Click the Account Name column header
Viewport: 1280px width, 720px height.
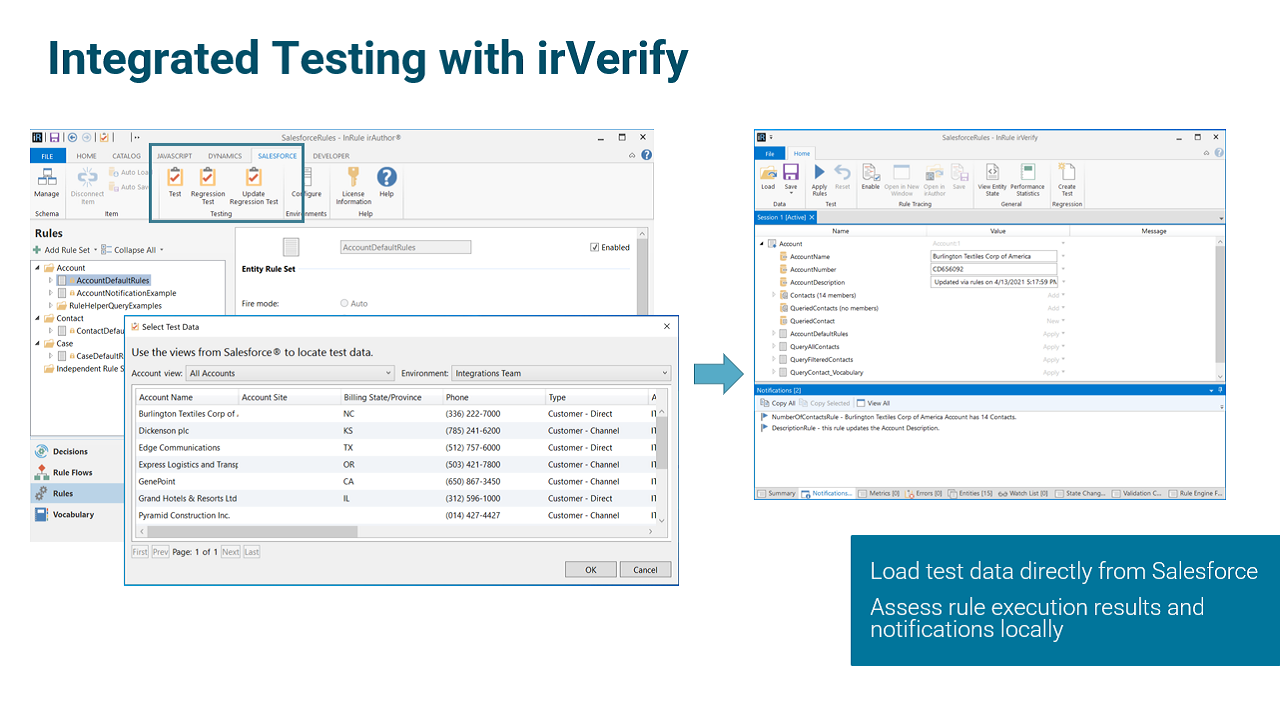tap(187, 397)
